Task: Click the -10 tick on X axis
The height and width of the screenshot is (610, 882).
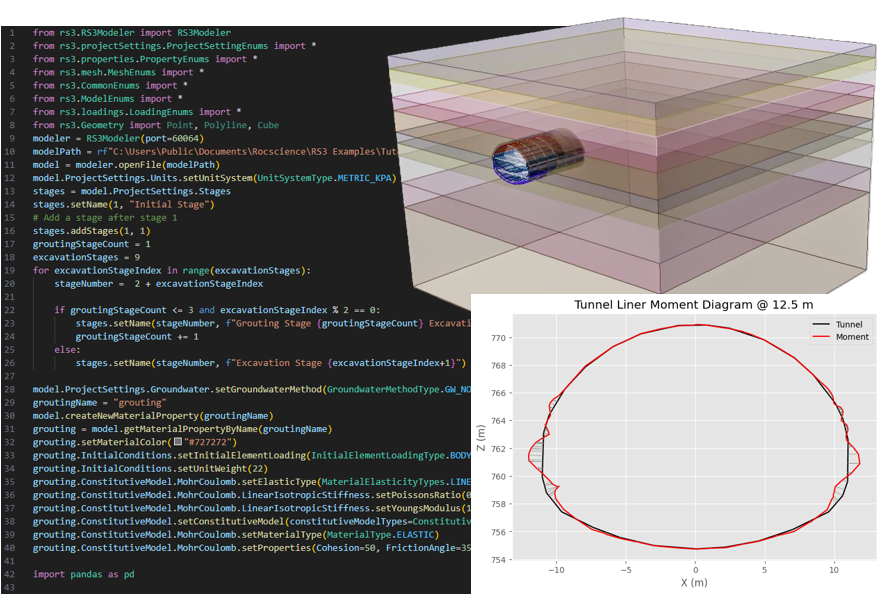Action: 556,568
